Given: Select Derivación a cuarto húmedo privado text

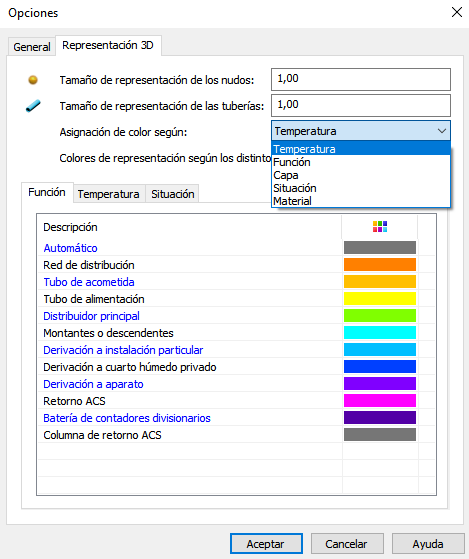Looking at the screenshot, I should (x=130, y=367).
